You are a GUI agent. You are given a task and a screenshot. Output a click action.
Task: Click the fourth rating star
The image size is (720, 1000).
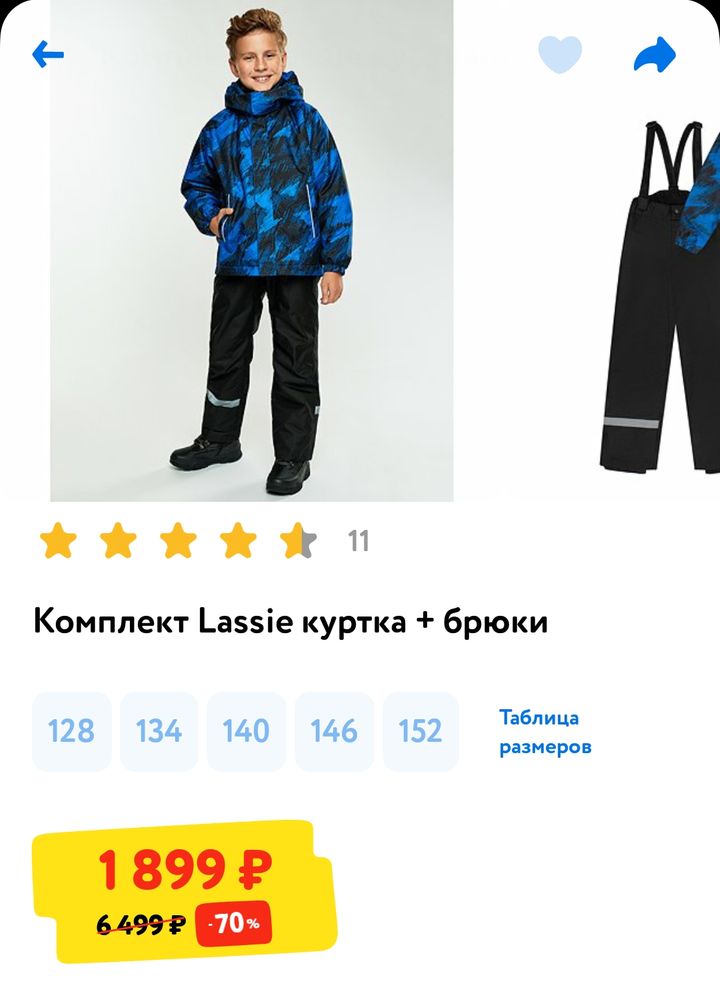[238, 540]
